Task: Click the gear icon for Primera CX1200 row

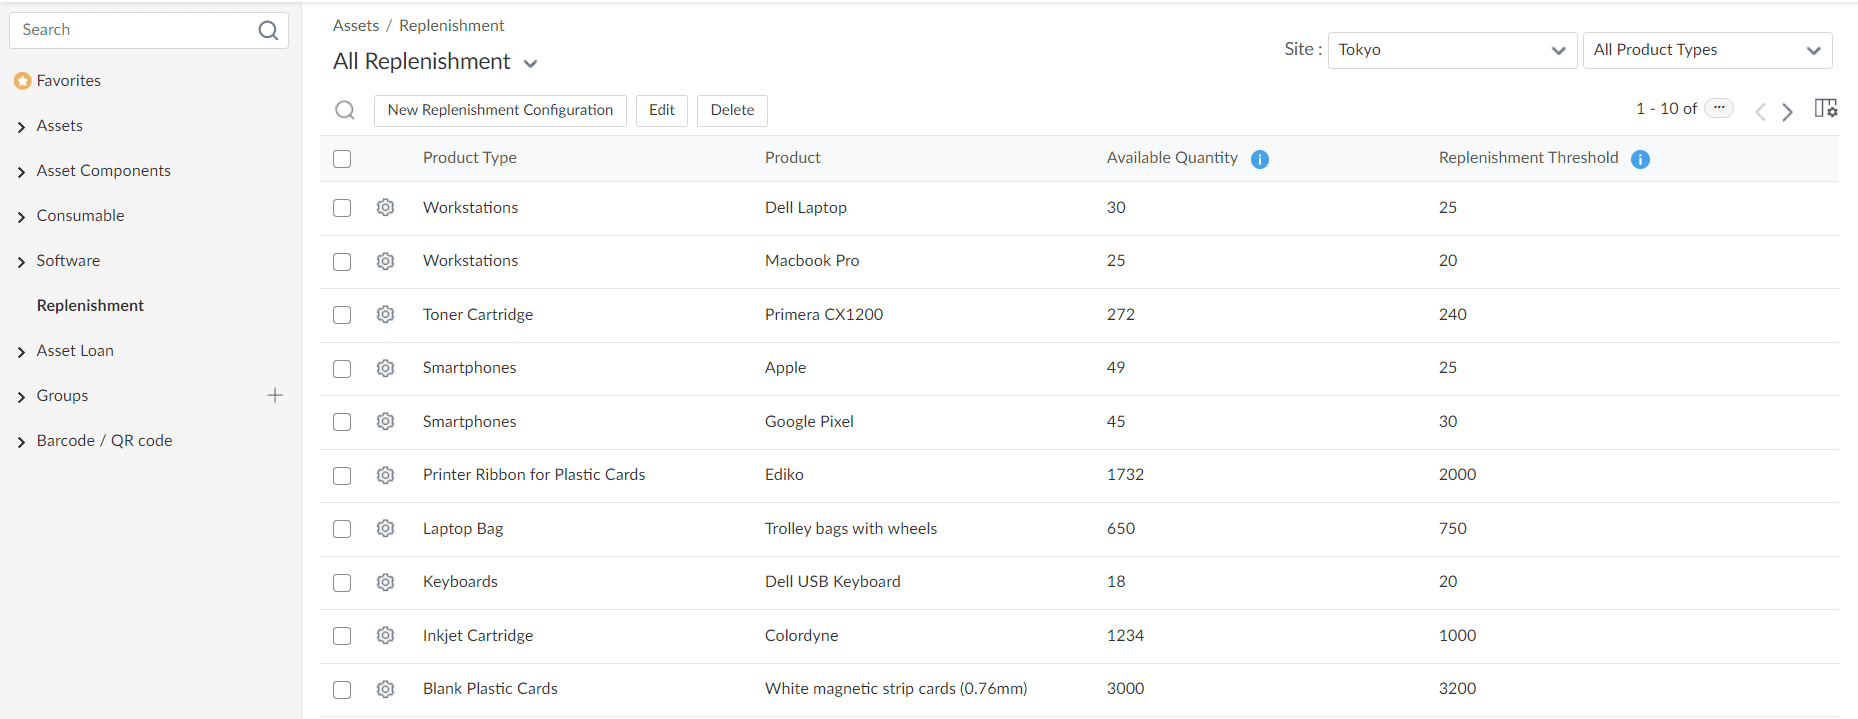Action: 385,315
